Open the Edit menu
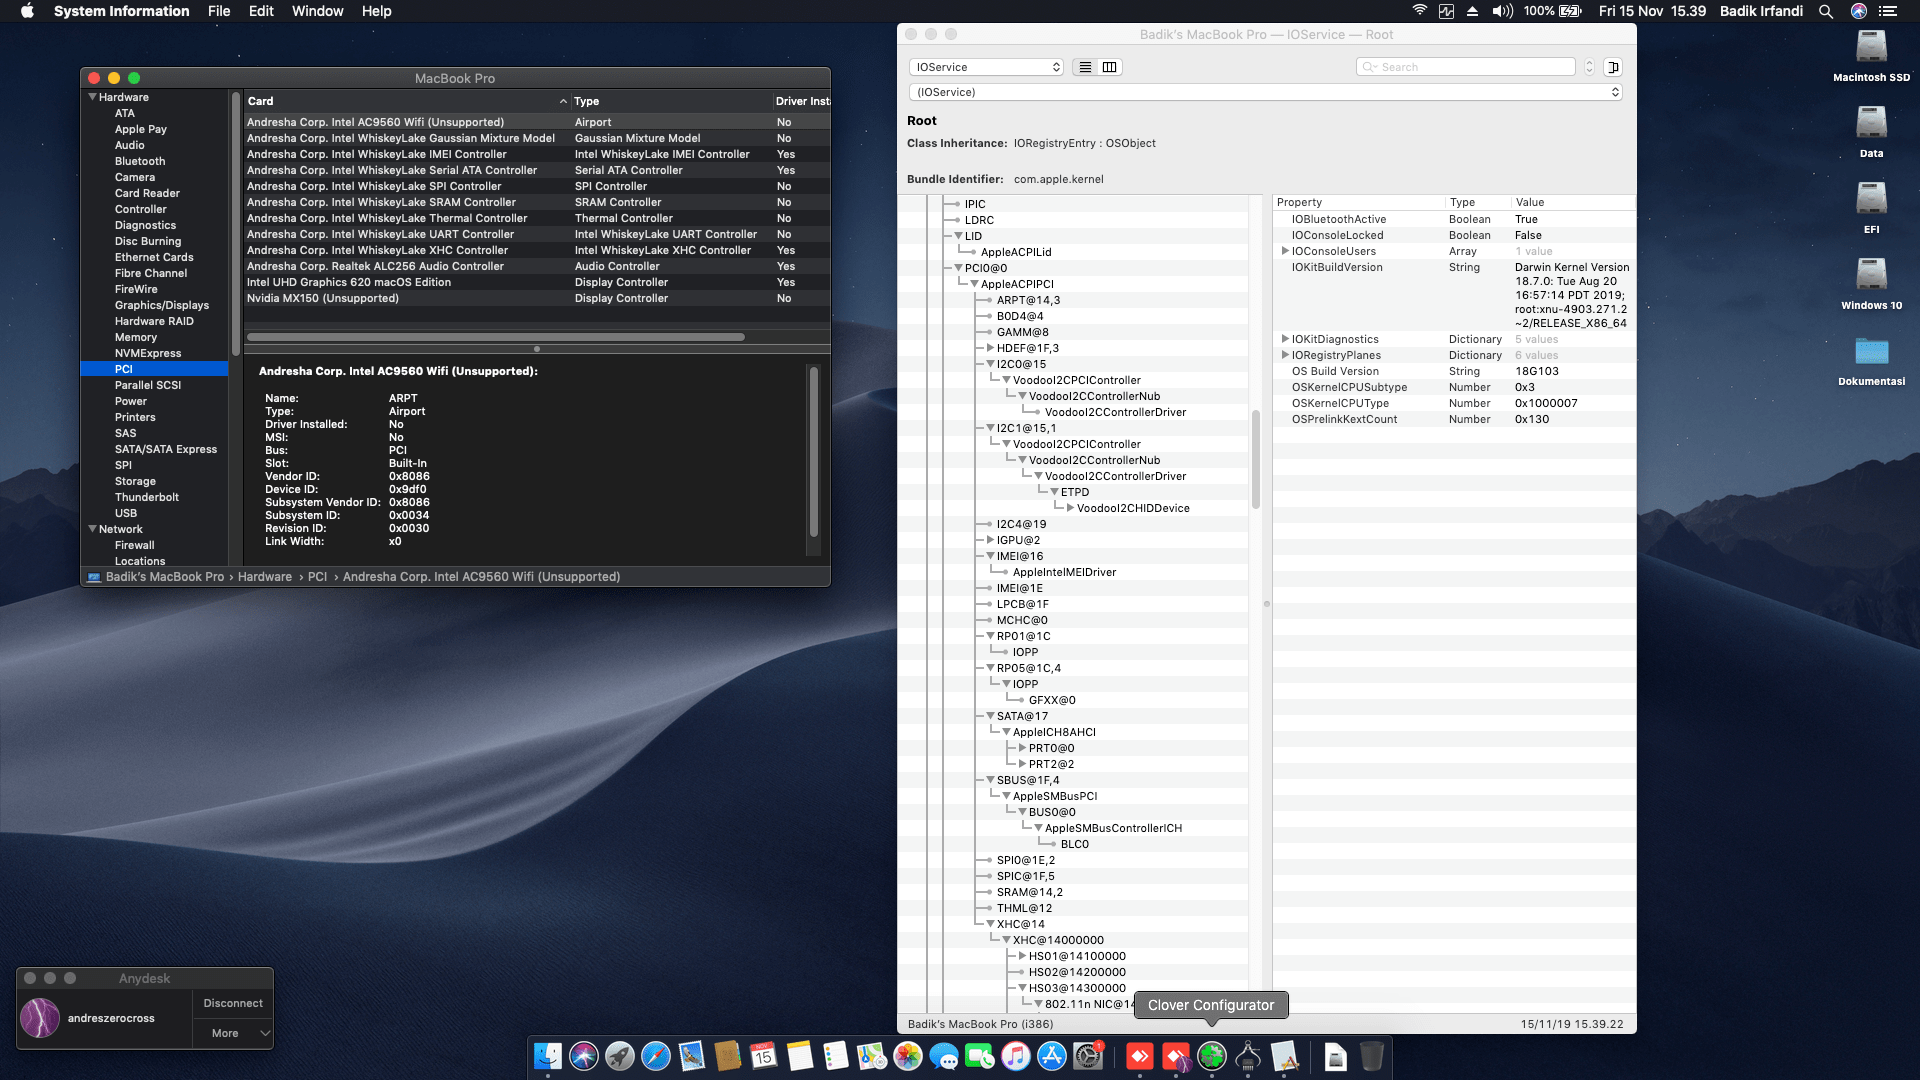 (261, 11)
